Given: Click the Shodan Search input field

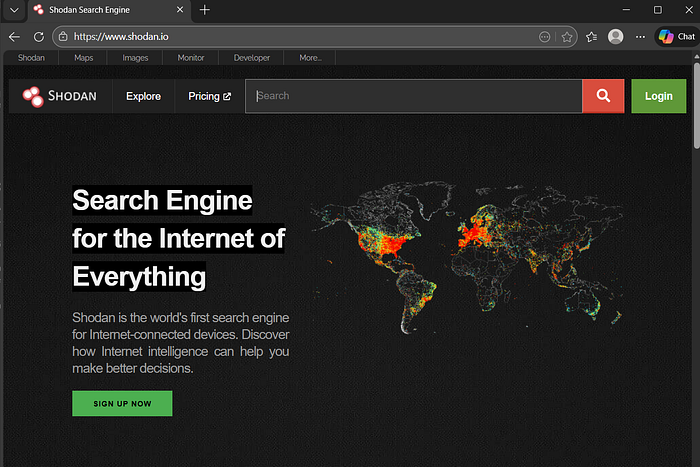Looking at the screenshot, I should pos(414,96).
